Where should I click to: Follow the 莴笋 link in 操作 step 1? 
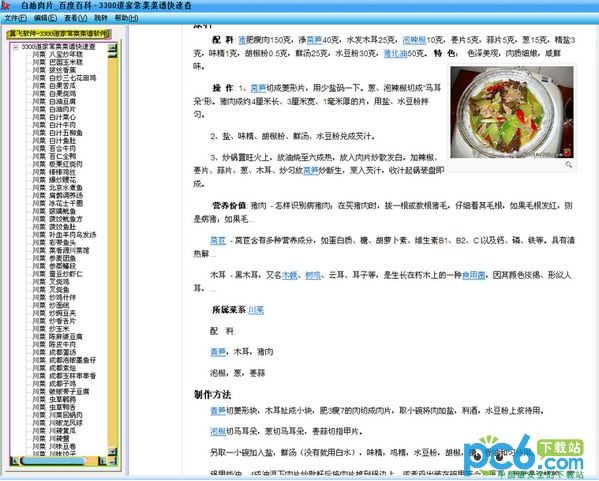(258, 88)
